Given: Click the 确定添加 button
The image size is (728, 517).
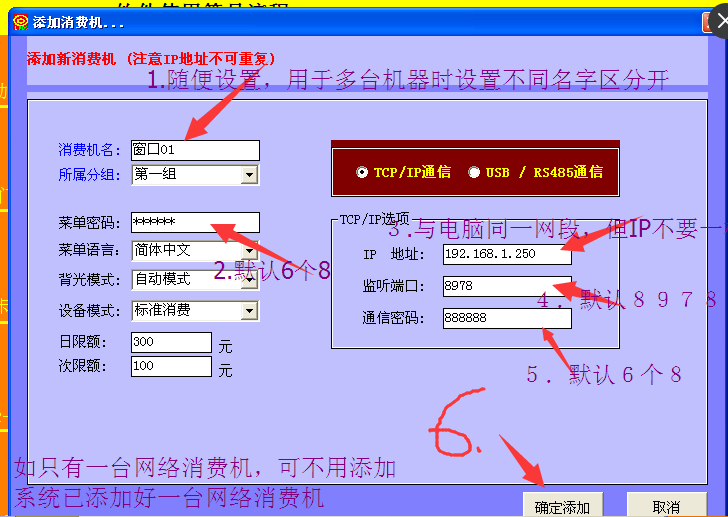Looking at the screenshot, I should [561, 506].
